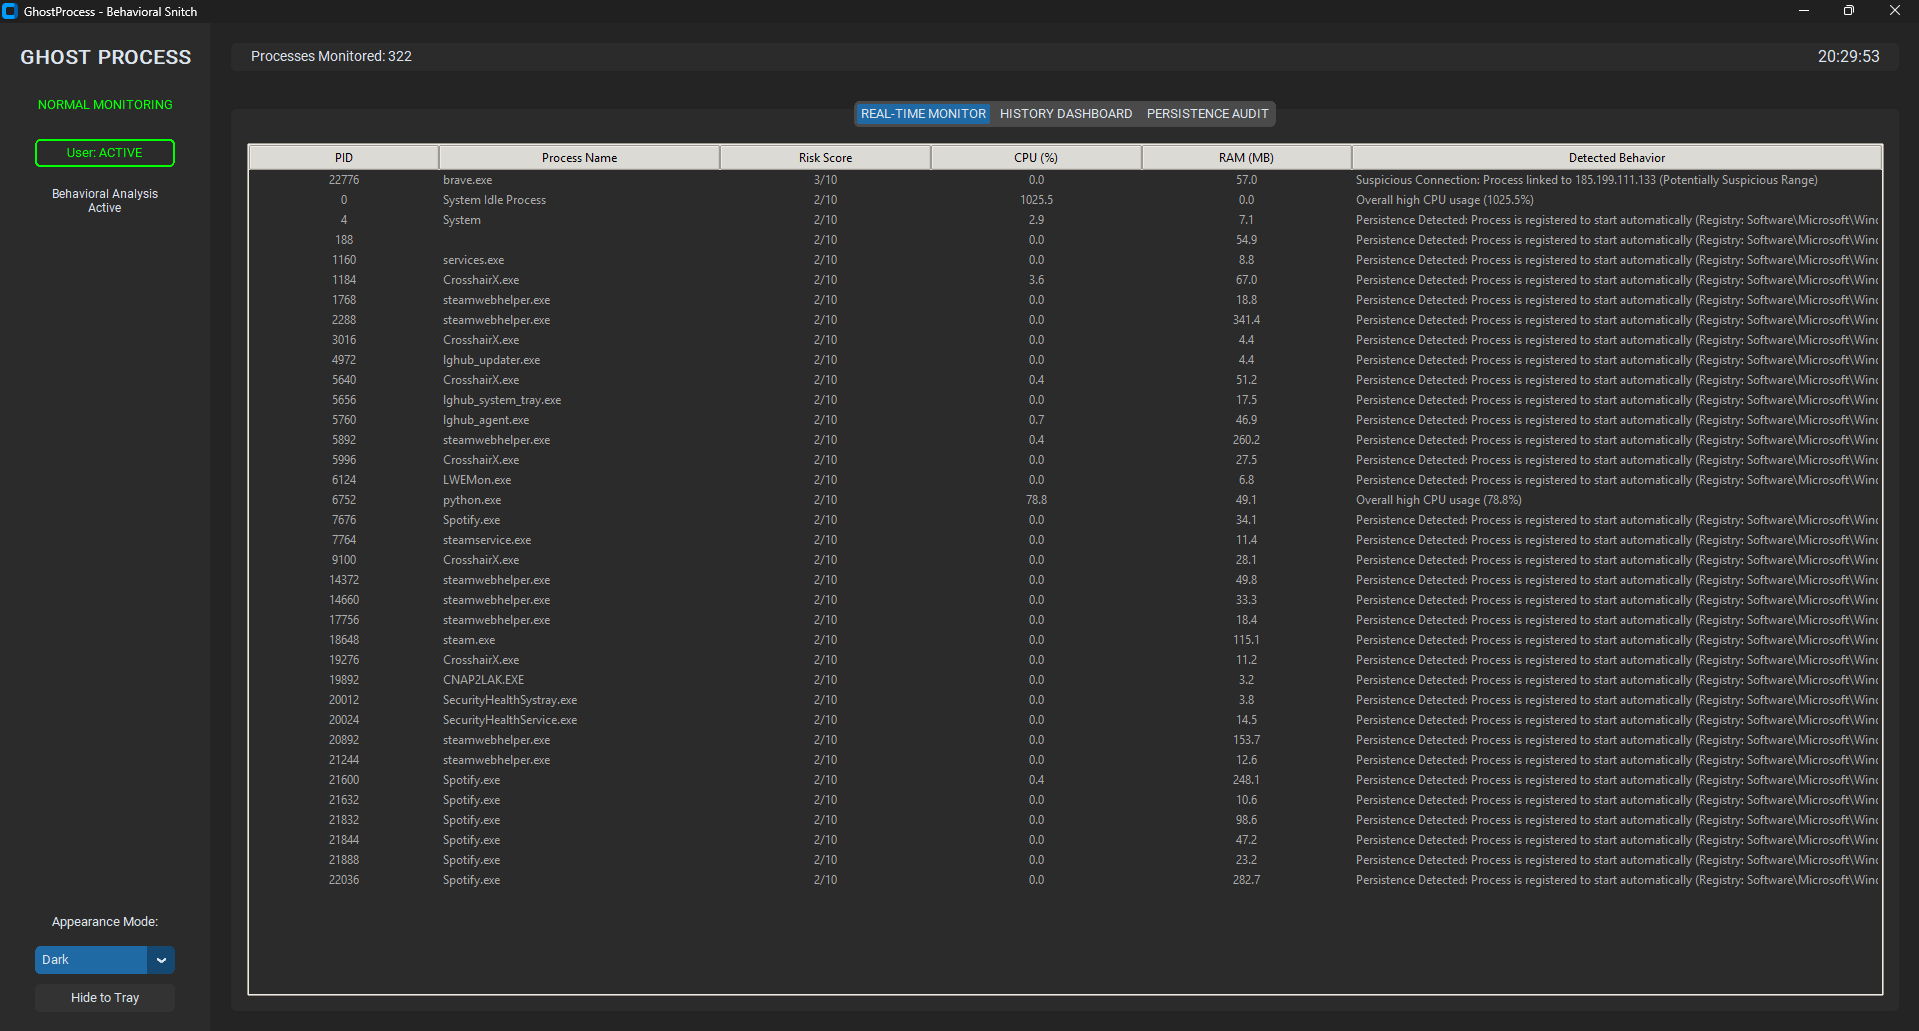Open the Persistence Audit tab

point(1207,114)
